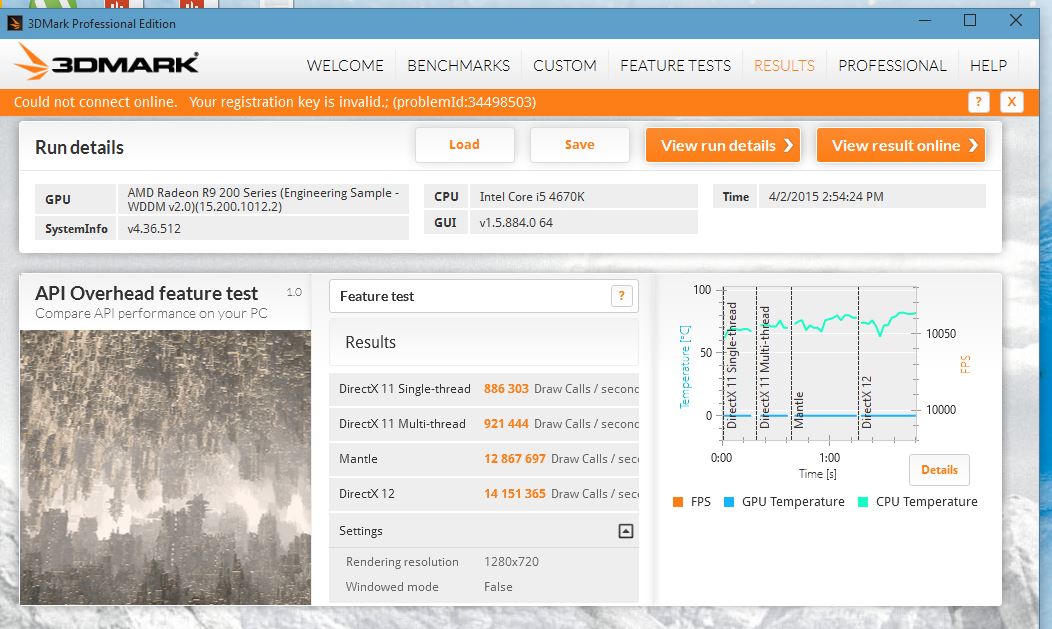Viewport: 1052px width, 629px height.
Task: Open chart Details button
Action: (939, 470)
